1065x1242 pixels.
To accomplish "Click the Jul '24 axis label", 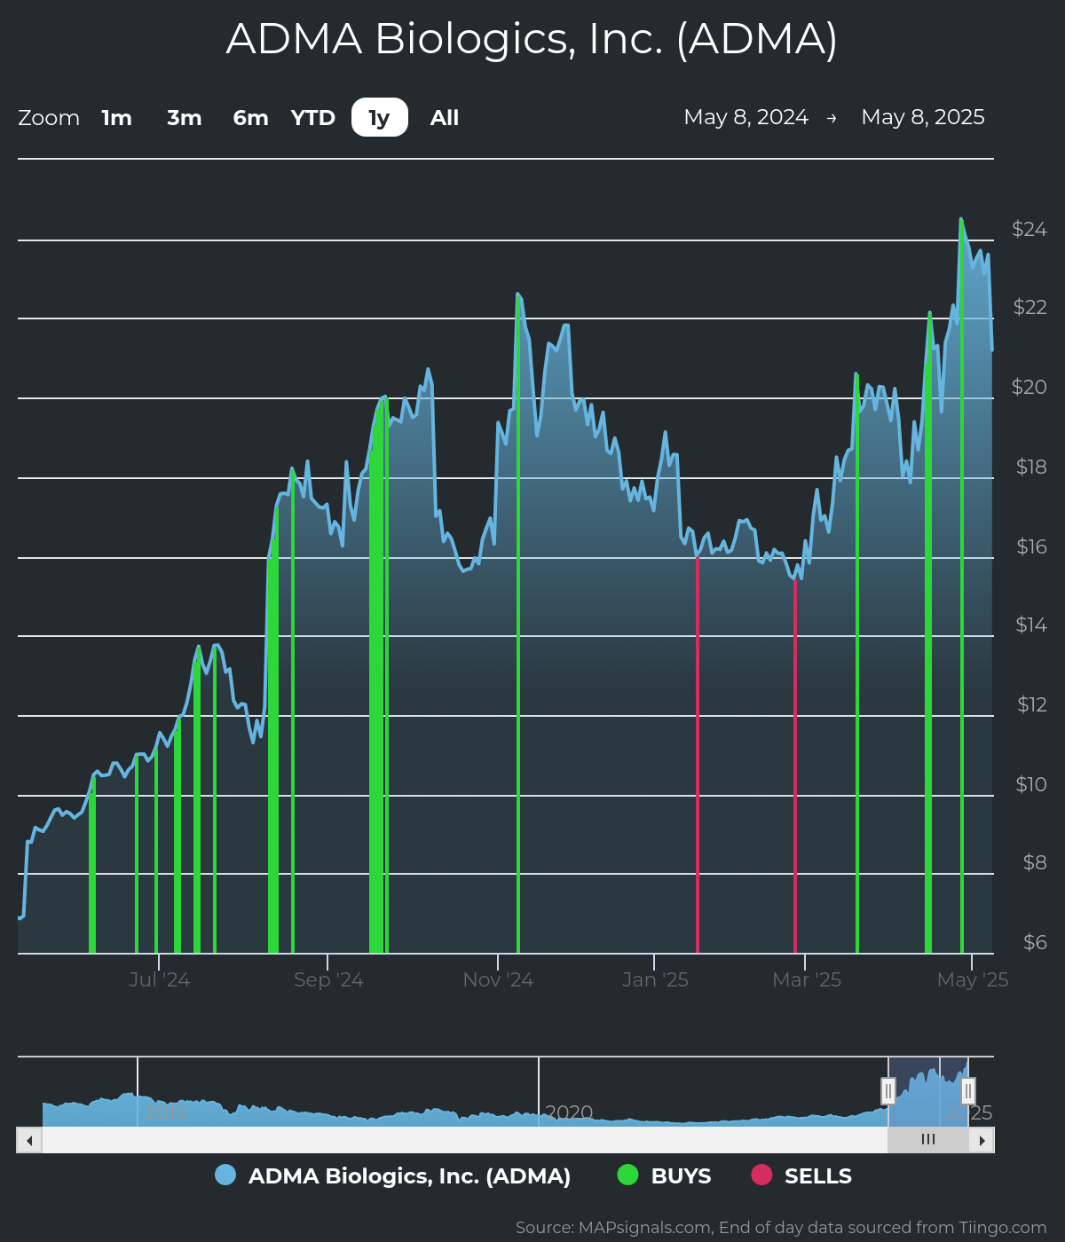I will point(159,980).
